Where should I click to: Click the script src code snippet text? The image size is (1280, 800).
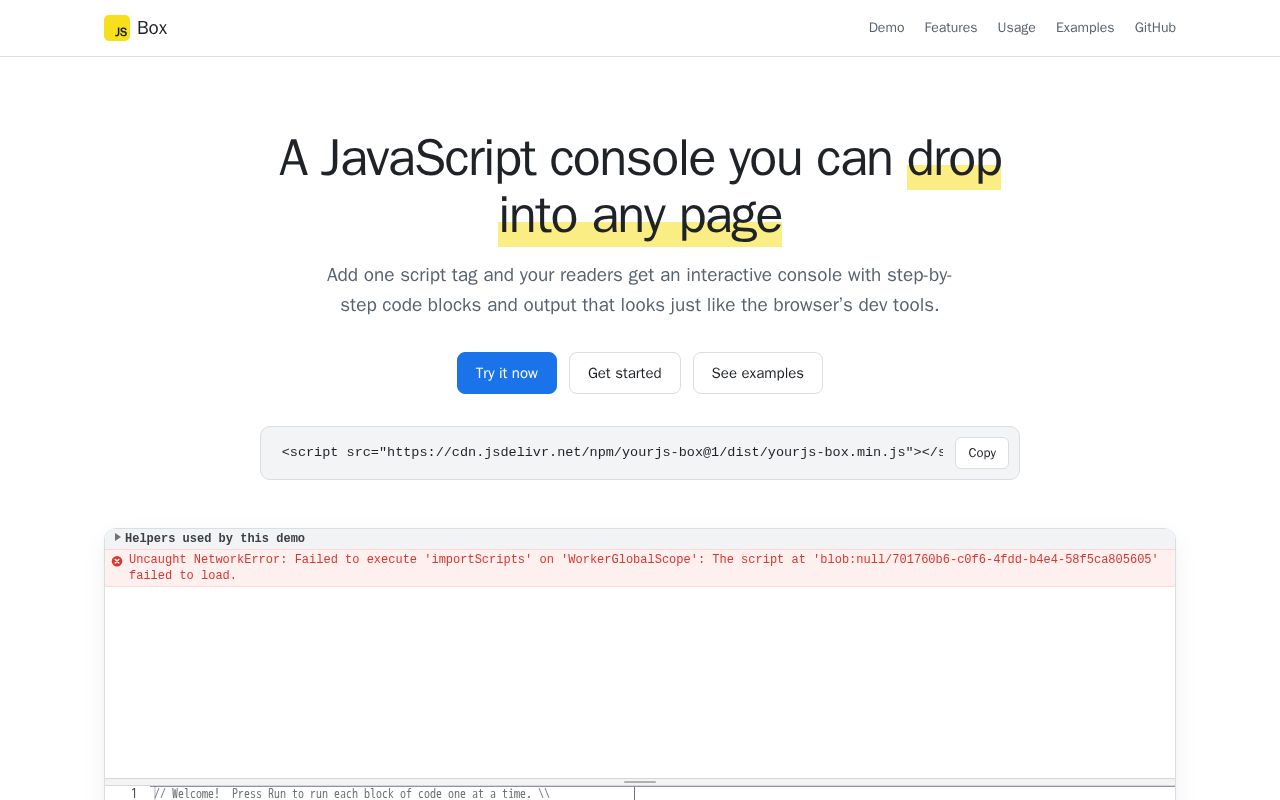click(x=612, y=452)
